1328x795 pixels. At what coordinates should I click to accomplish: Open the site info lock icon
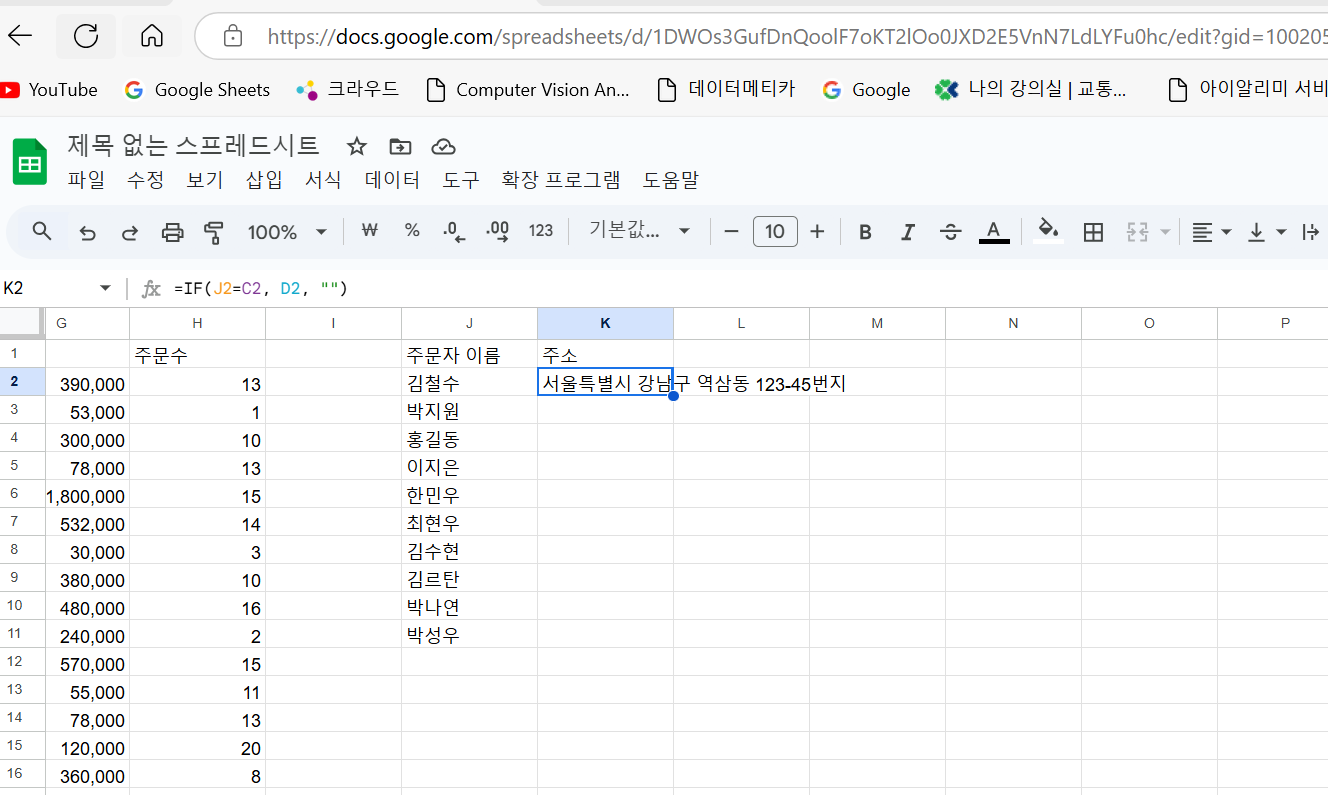pyautogui.click(x=233, y=37)
